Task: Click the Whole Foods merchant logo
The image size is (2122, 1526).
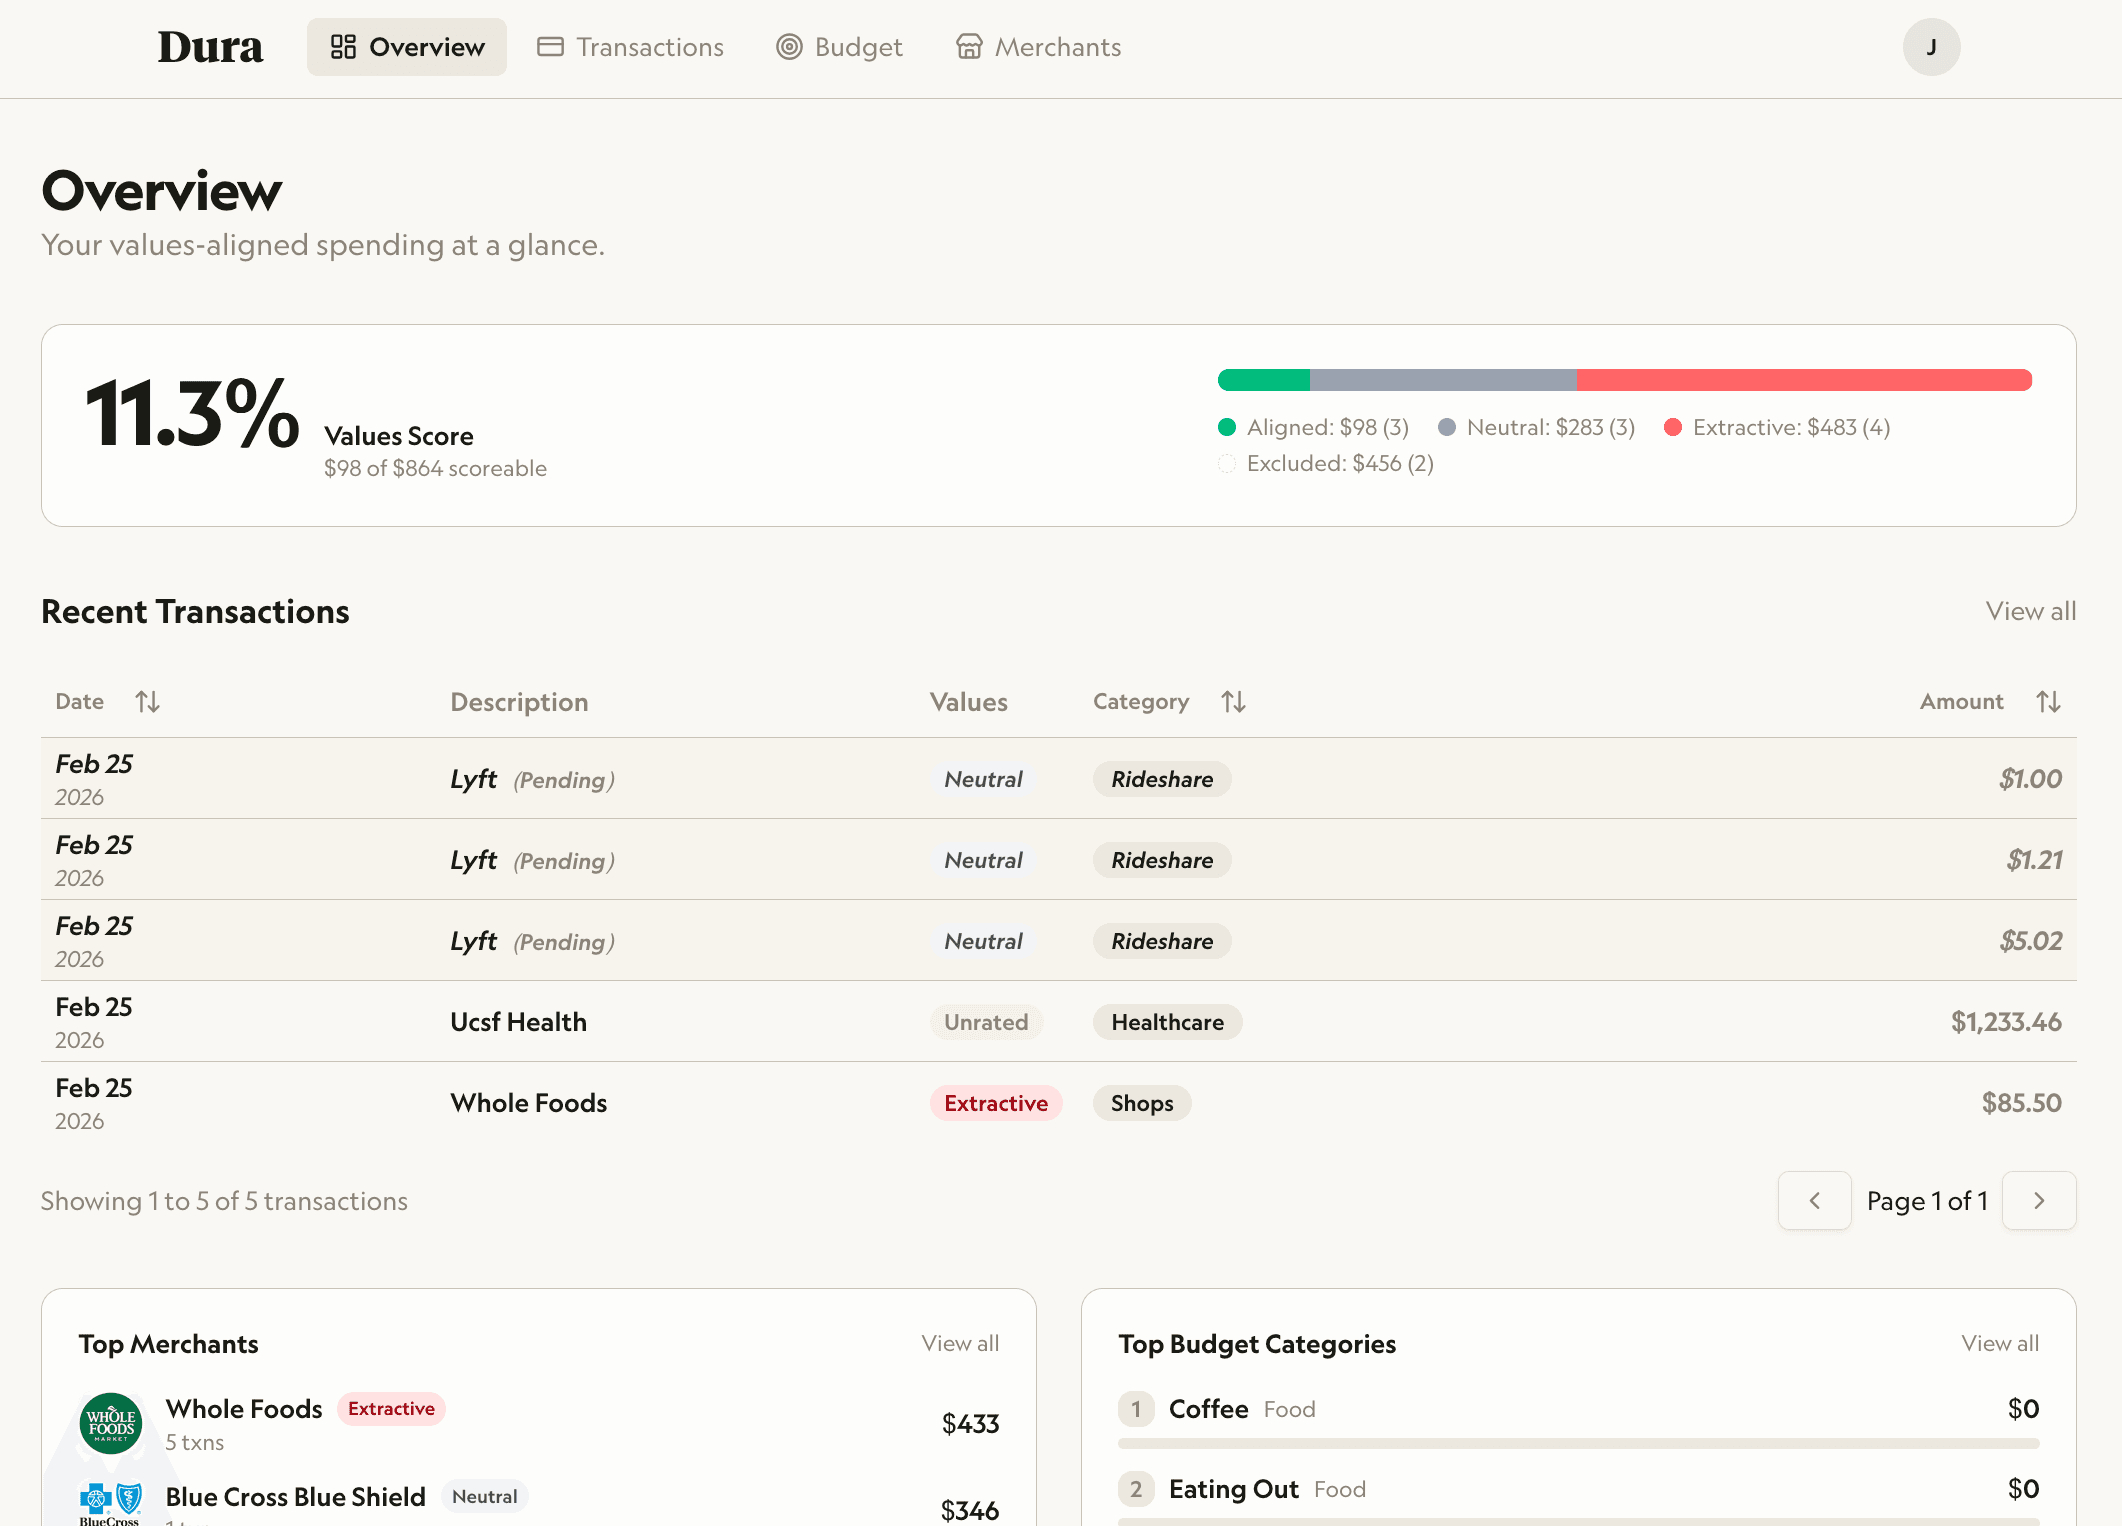Action: [x=112, y=1423]
